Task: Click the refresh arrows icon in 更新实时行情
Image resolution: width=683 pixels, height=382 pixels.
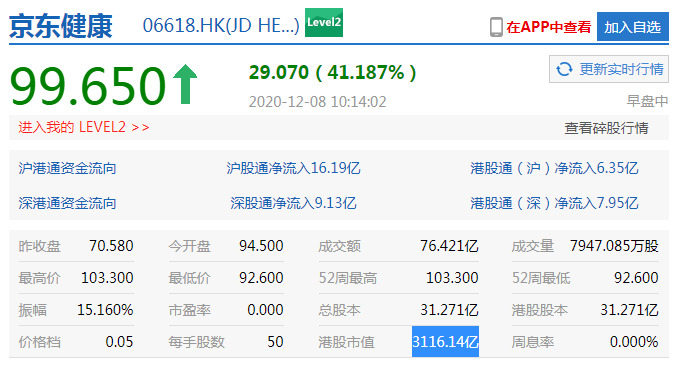Action: [x=565, y=69]
